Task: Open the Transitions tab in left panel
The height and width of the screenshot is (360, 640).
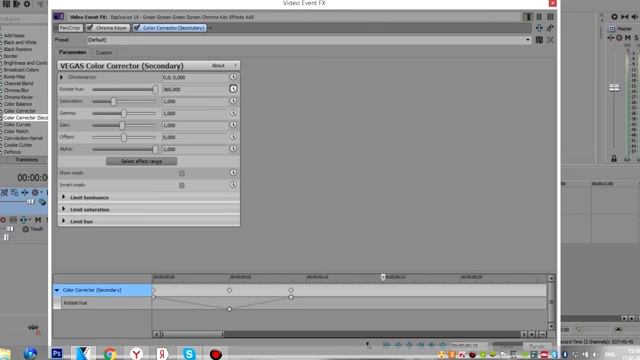Action: pyautogui.click(x=26, y=160)
